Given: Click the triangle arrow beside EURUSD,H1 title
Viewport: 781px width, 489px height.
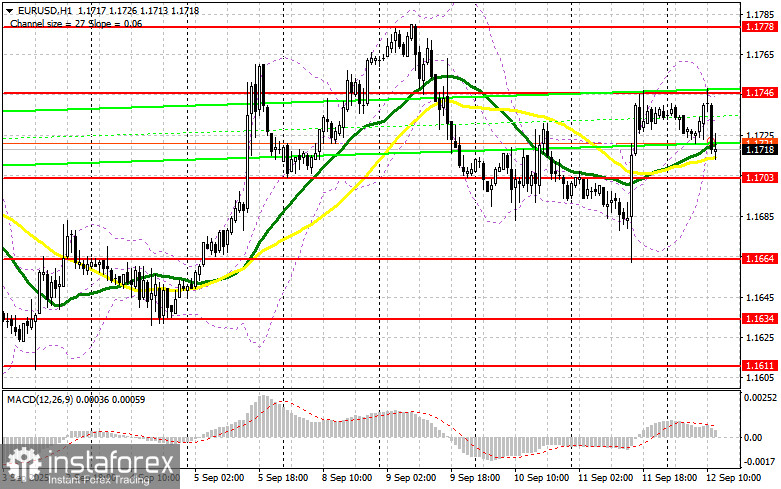Looking at the screenshot, I should 9,10.
